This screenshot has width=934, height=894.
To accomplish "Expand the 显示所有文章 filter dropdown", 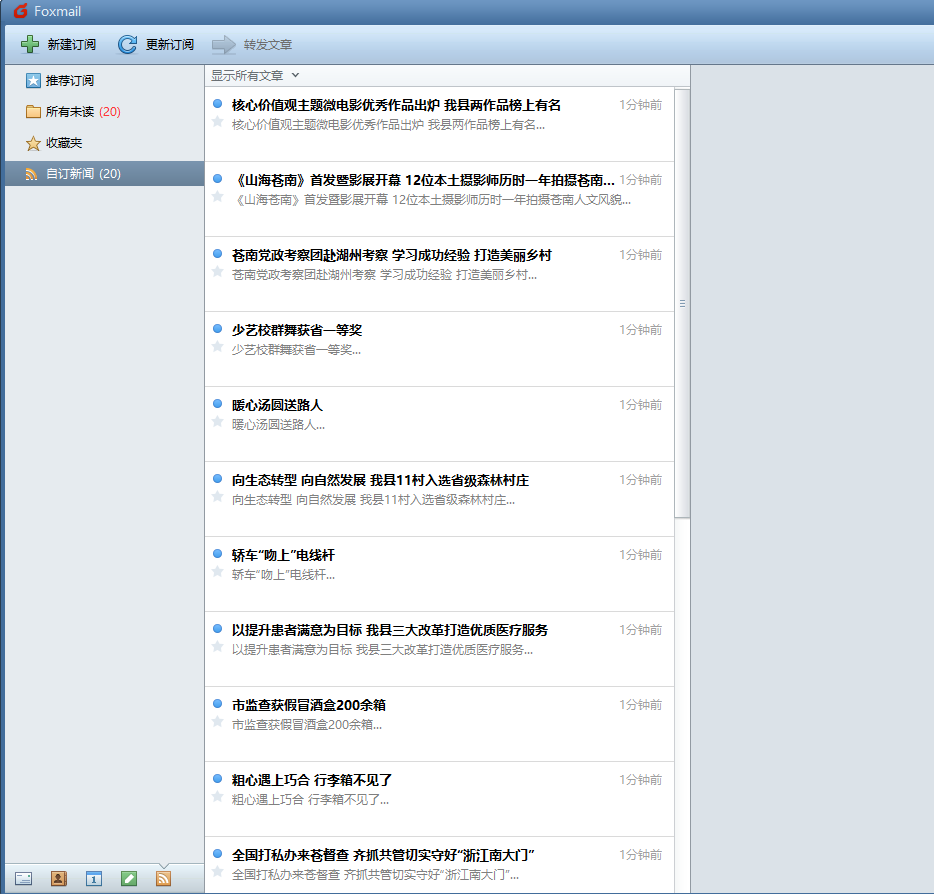I will (254, 76).
